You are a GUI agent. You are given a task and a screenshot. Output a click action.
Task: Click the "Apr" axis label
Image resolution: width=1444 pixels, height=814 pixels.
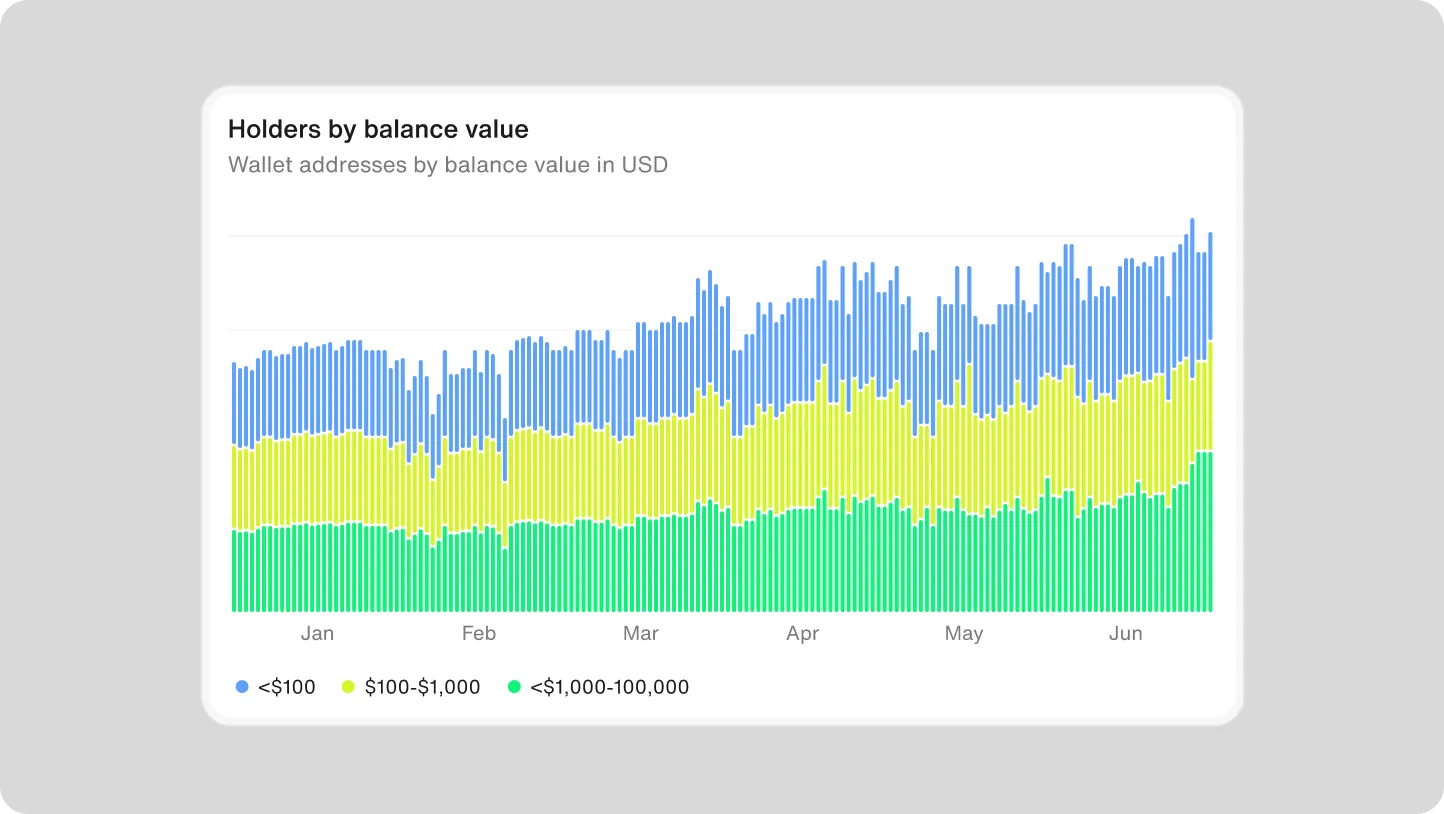(802, 633)
